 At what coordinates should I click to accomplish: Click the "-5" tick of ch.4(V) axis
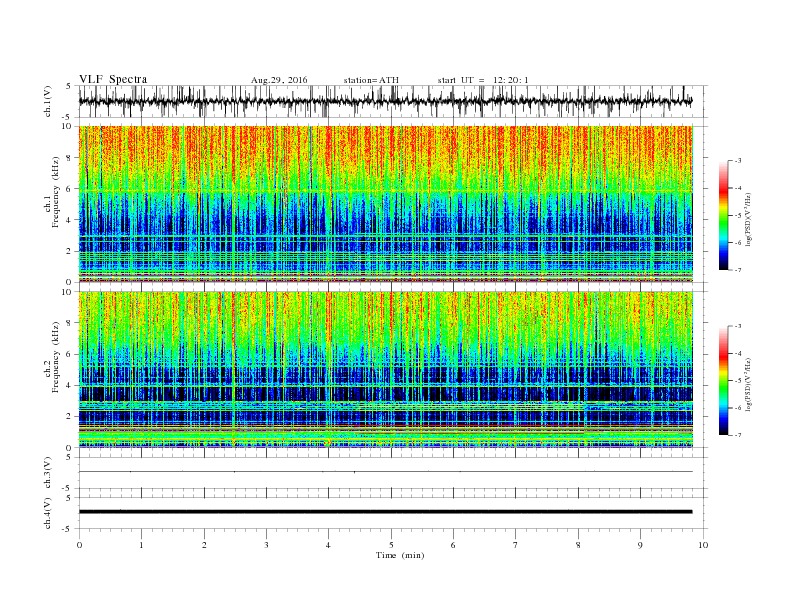point(68,529)
